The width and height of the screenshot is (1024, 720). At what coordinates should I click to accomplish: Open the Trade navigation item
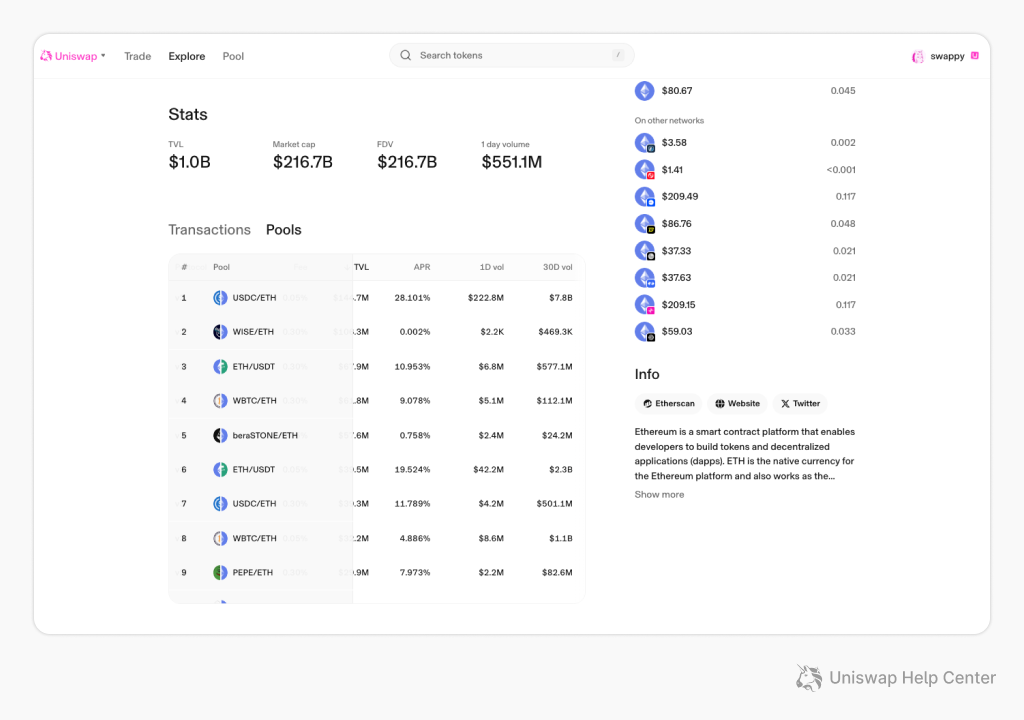pyautogui.click(x=137, y=56)
